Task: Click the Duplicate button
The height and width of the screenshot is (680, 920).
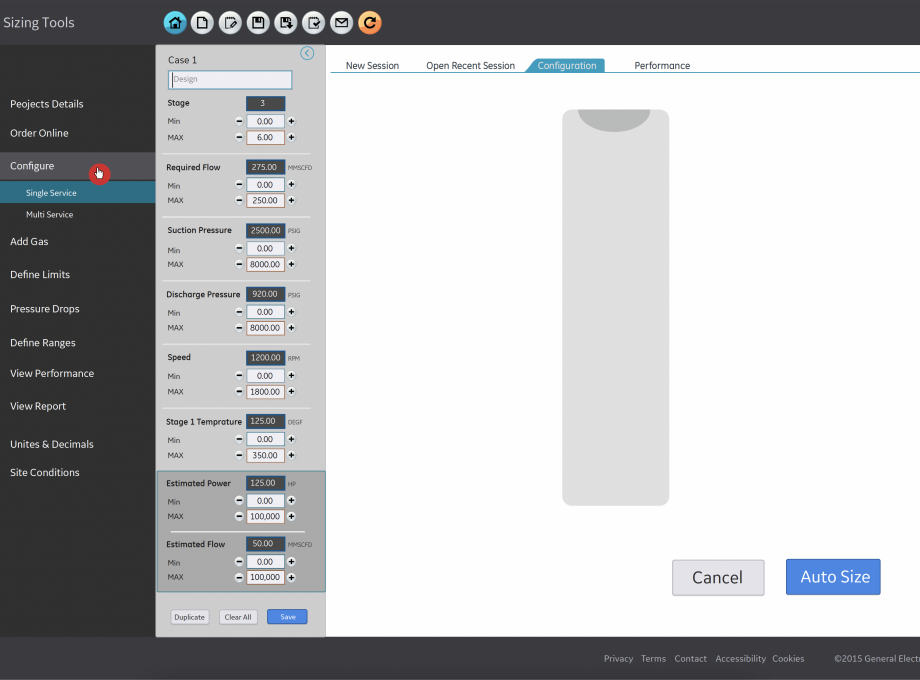Action: (189, 617)
